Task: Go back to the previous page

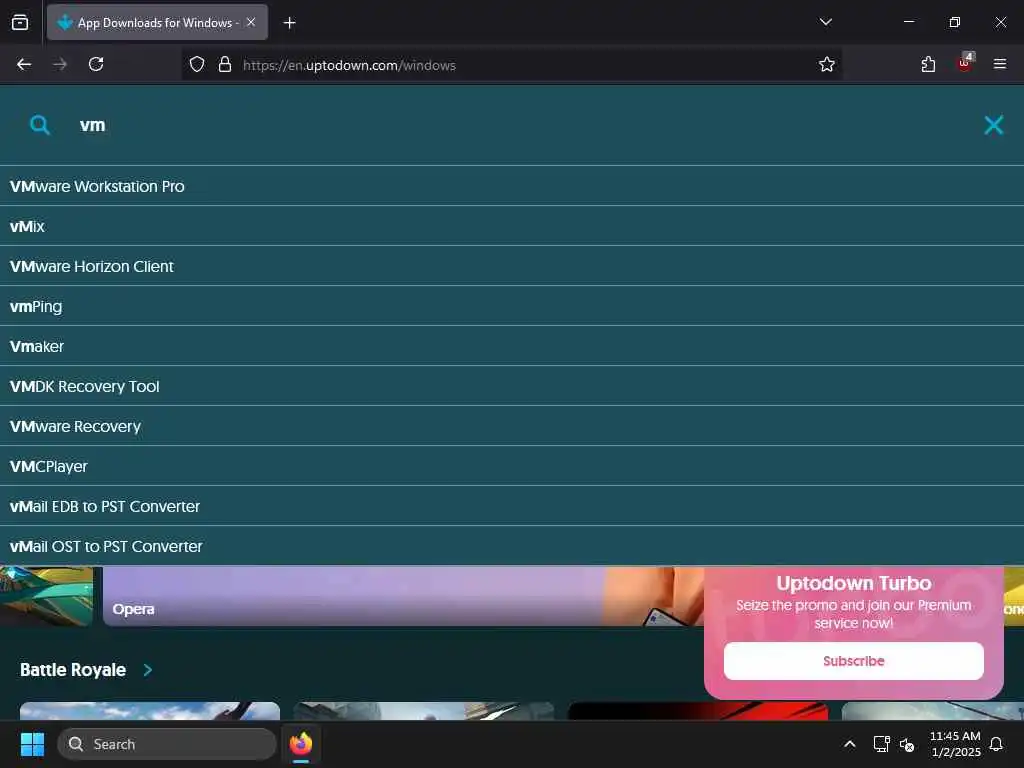Action: click(24, 64)
